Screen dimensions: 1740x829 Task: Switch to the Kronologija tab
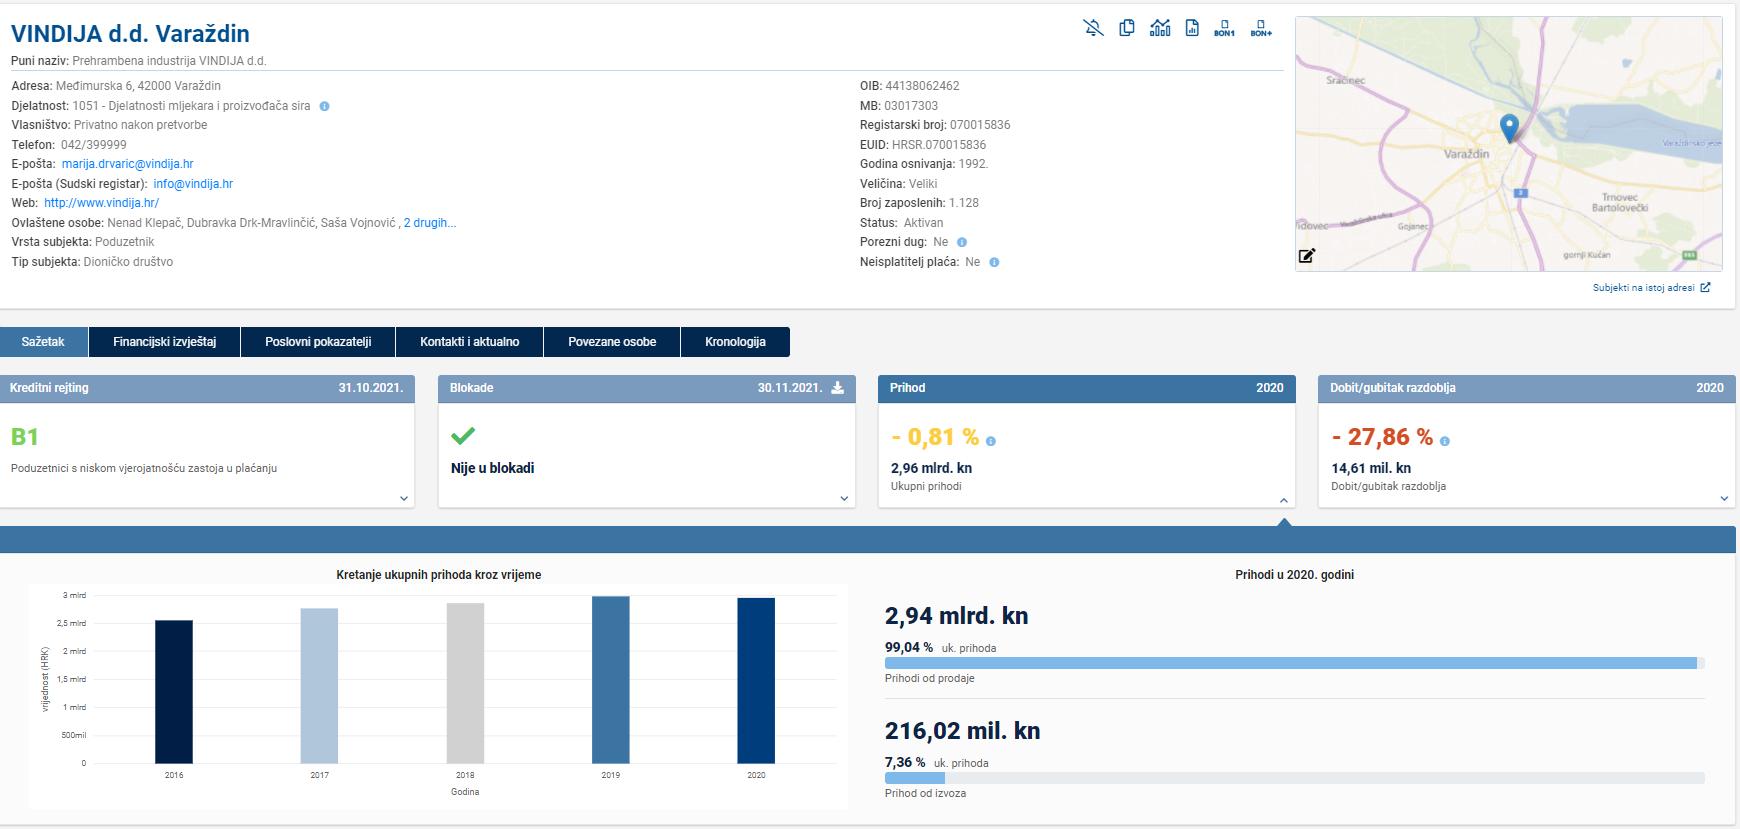(735, 342)
